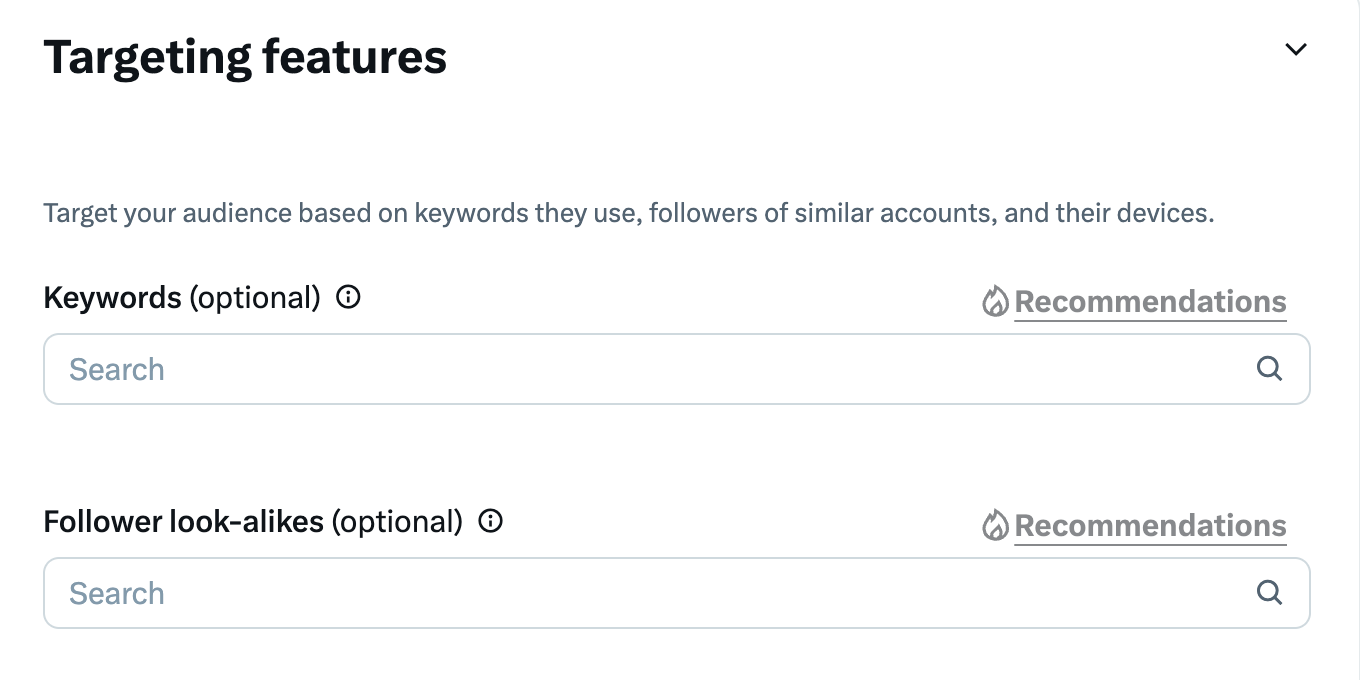View the Keywords tooltip via its circled-i icon

(347, 296)
